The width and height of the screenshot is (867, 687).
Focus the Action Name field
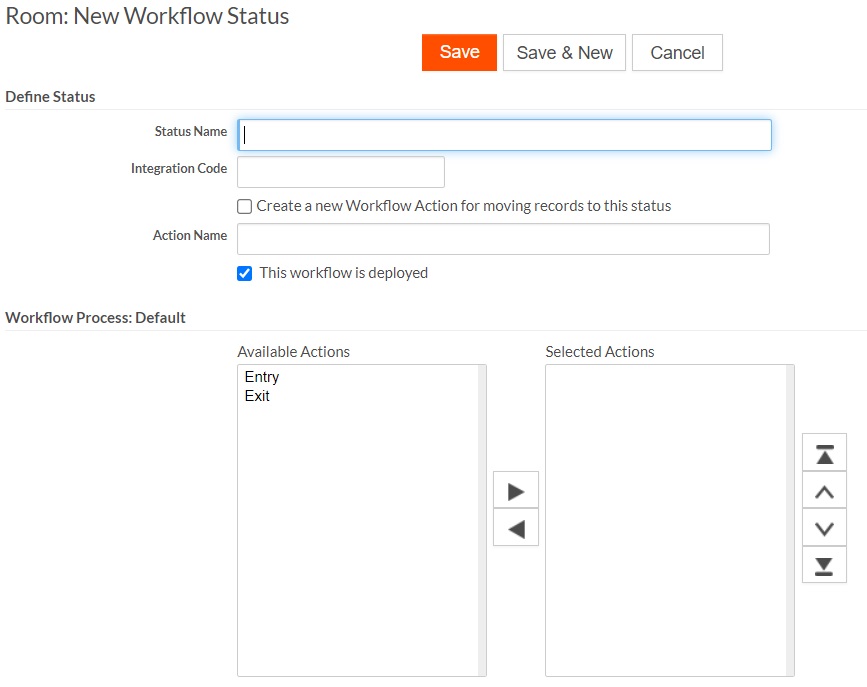[503, 239]
